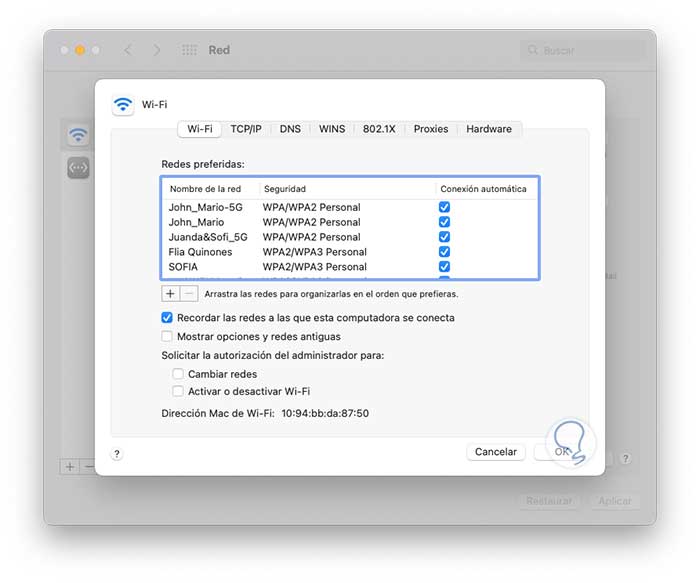Select Thunderbolt bridge icon in background sidebar
This screenshot has height=583, width=700.
click(78, 168)
